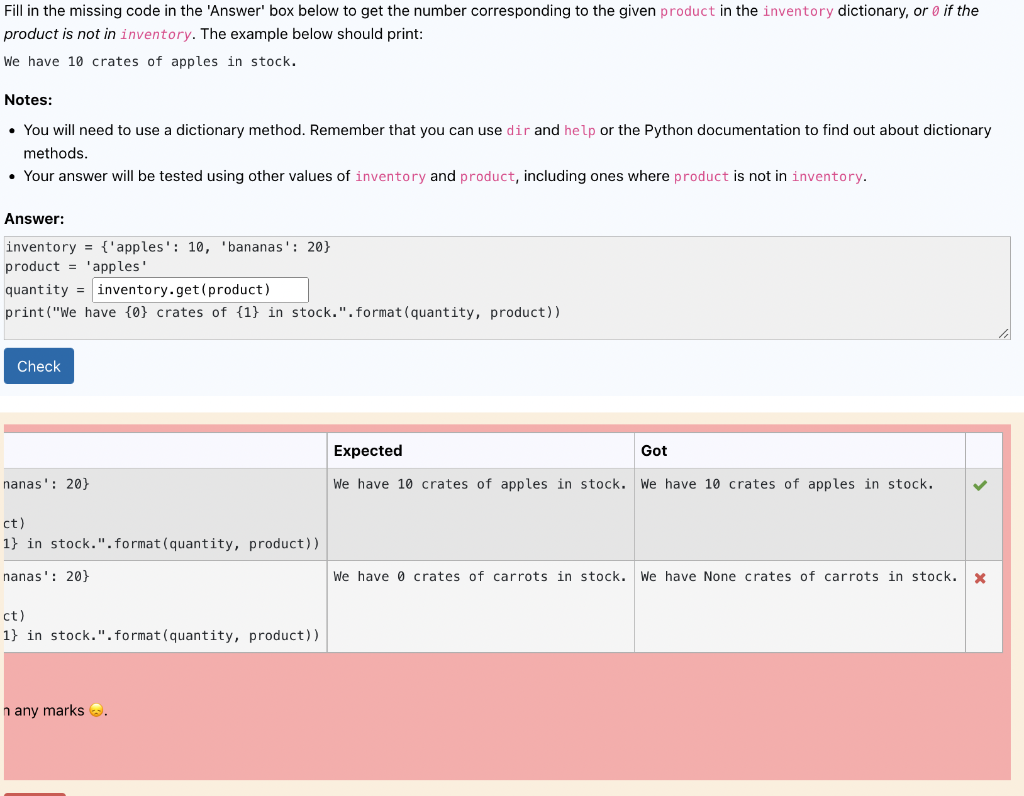Click the inventory code term in the first note
The image size is (1024, 796).
click(391, 176)
